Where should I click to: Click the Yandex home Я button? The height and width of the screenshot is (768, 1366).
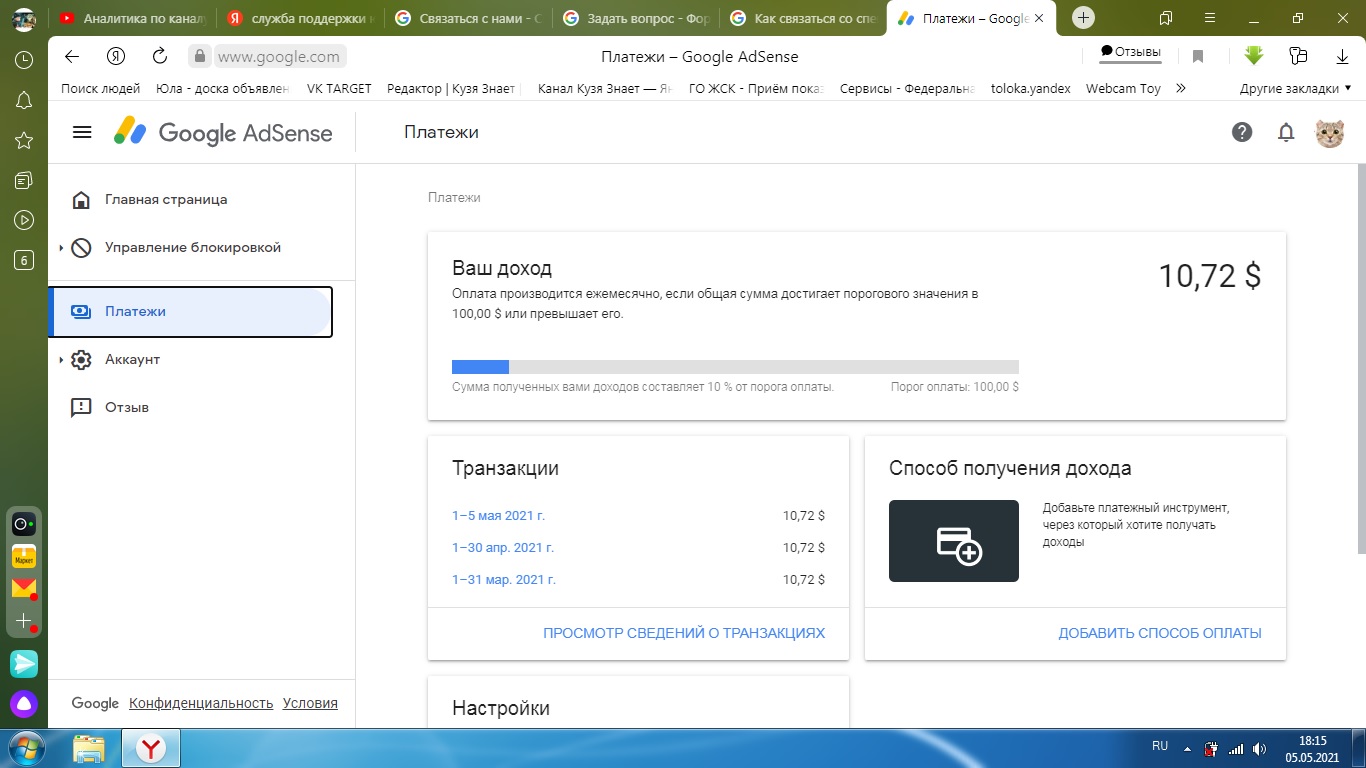[x=116, y=56]
